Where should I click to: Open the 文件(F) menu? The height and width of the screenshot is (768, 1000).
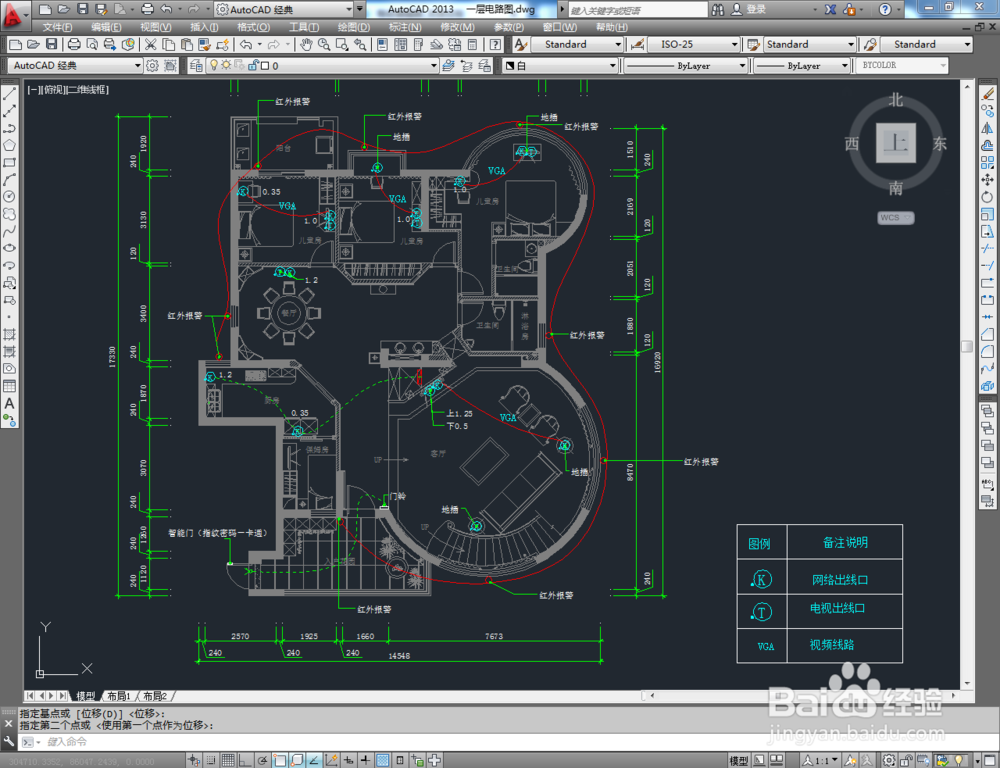(x=57, y=27)
